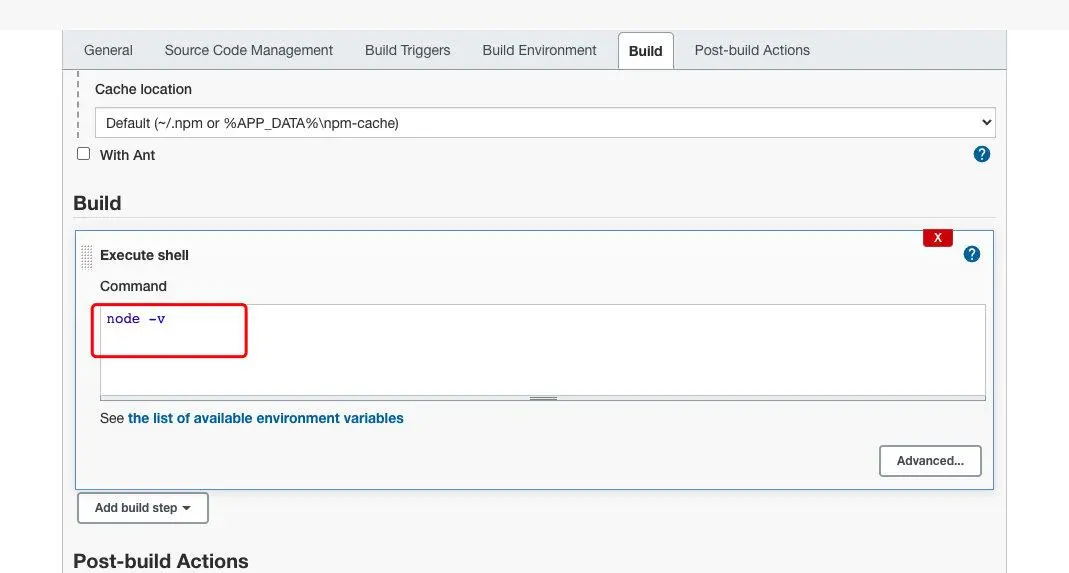Click inside the Command text area

click(x=543, y=350)
